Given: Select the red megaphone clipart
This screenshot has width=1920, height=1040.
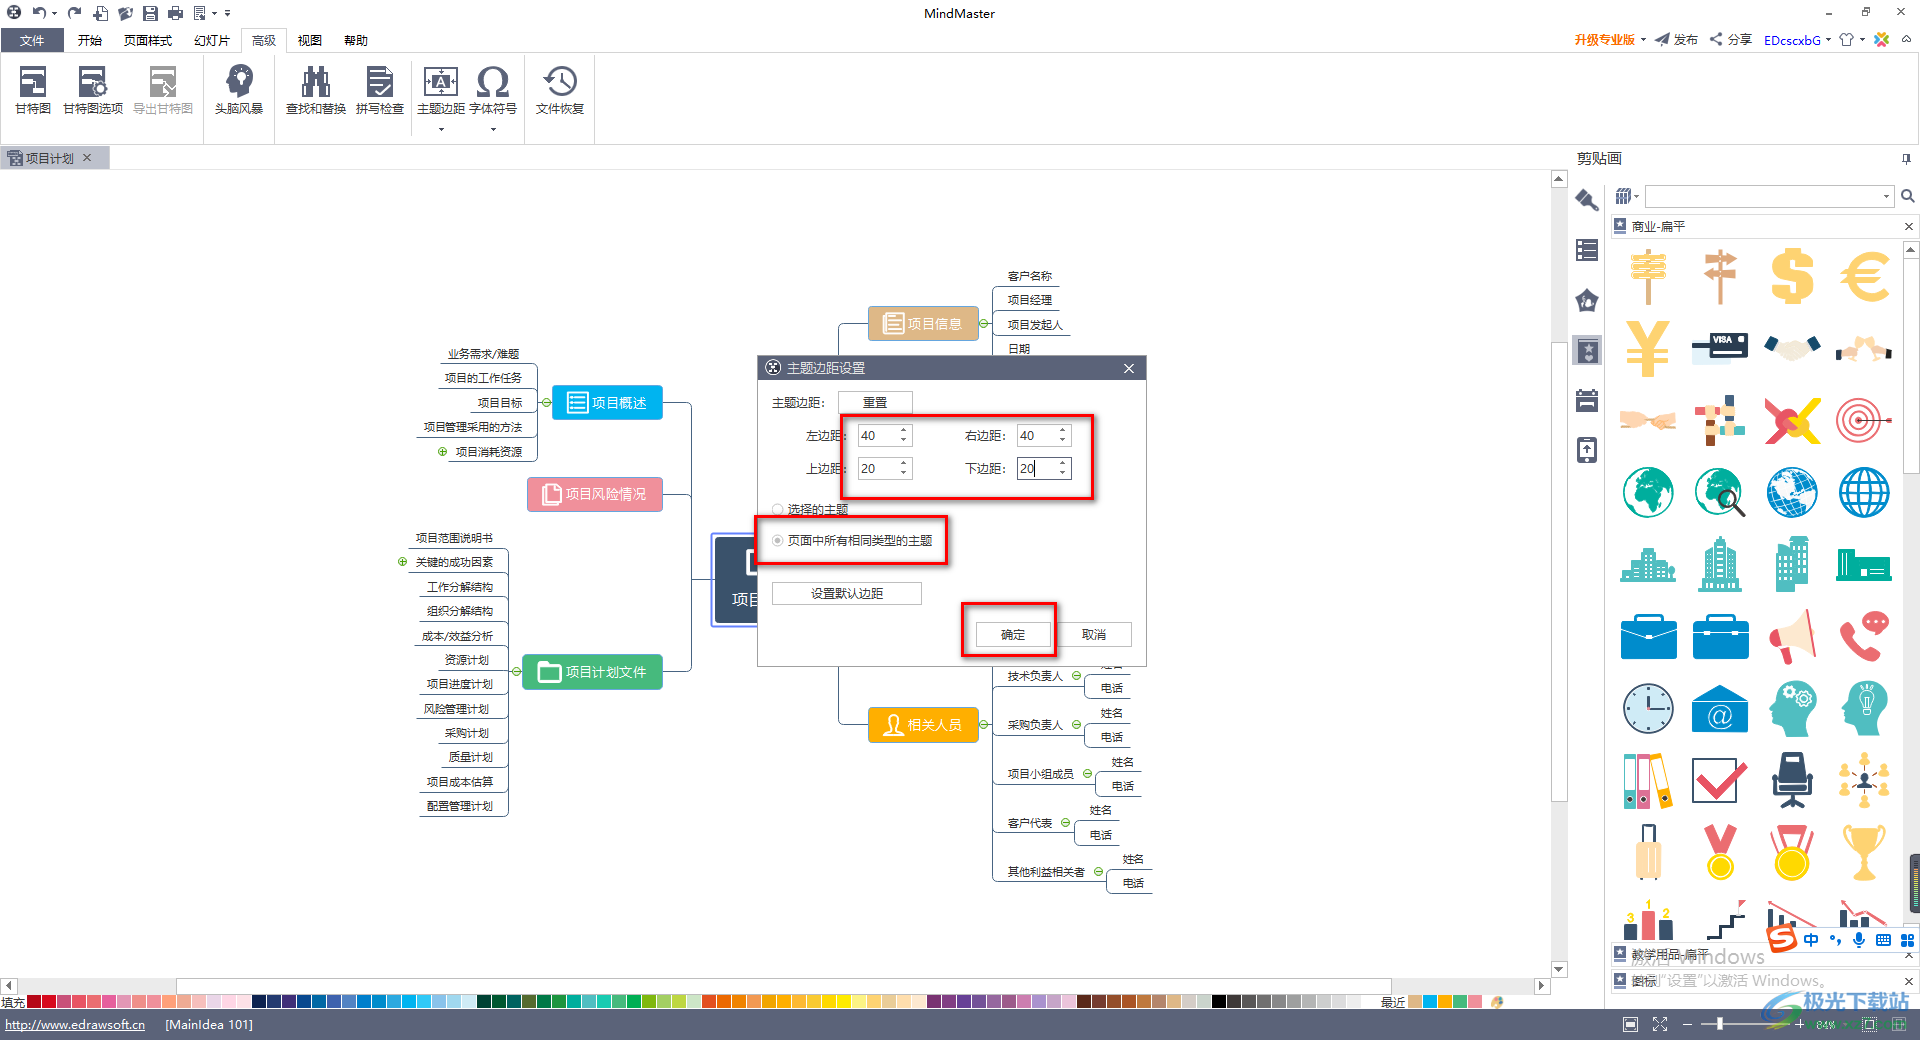Looking at the screenshot, I should coord(1792,636).
